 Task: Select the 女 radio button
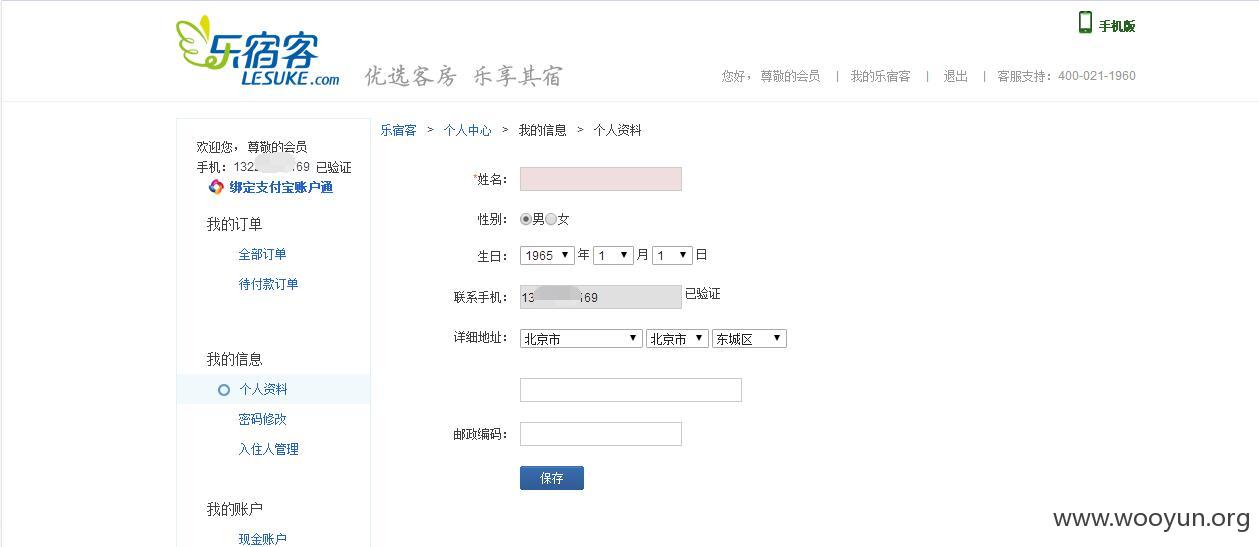click(x=551, y=219)
